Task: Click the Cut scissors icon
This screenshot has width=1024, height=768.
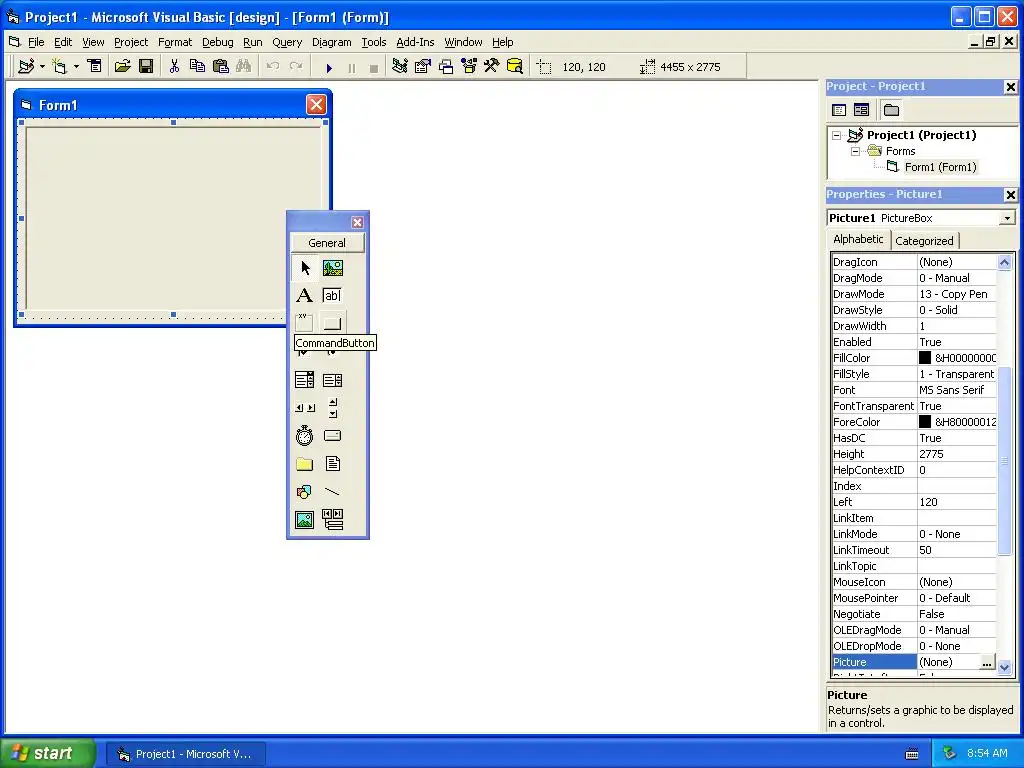Action: 174,67
